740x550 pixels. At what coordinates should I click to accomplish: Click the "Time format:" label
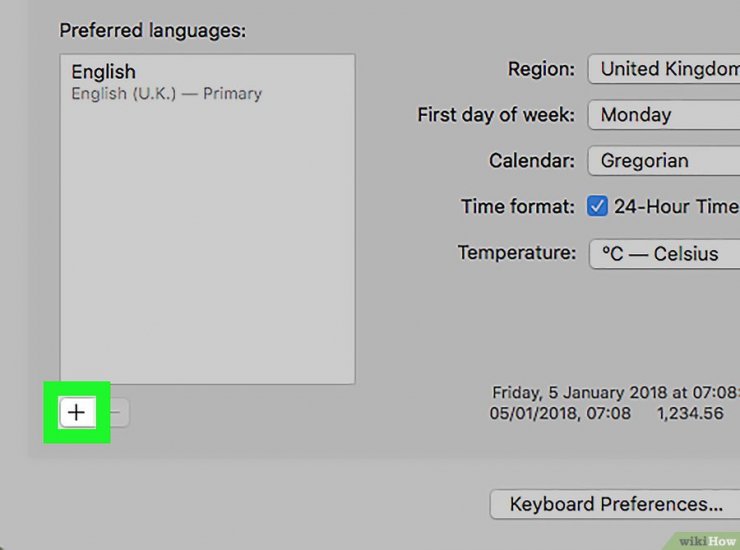click(x=518, y=207)
